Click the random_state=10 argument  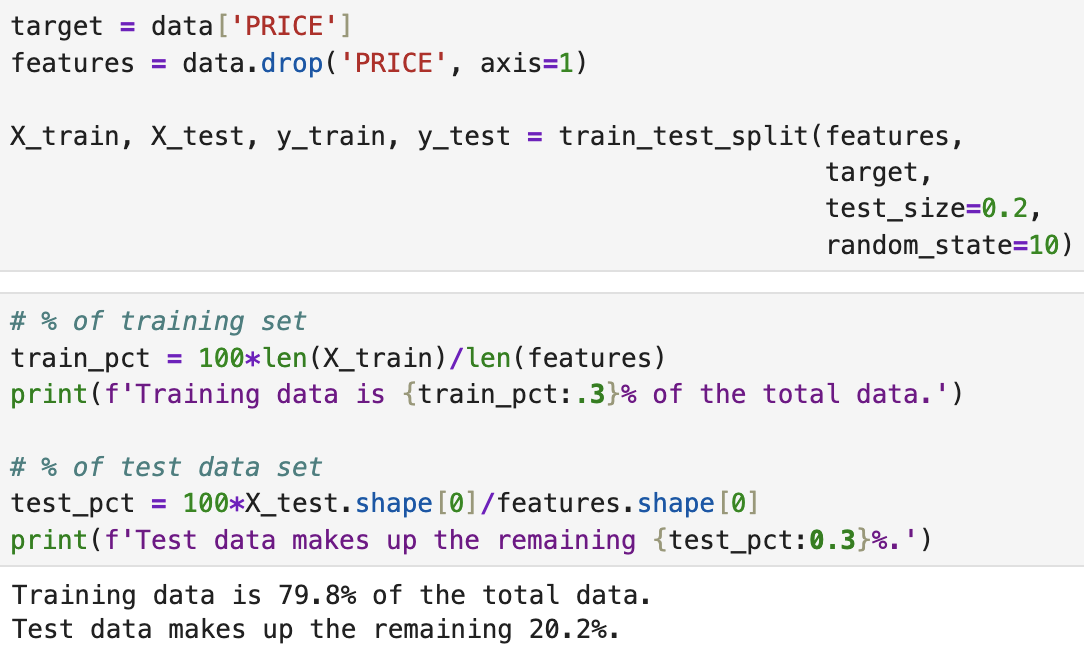pos(947,245)
